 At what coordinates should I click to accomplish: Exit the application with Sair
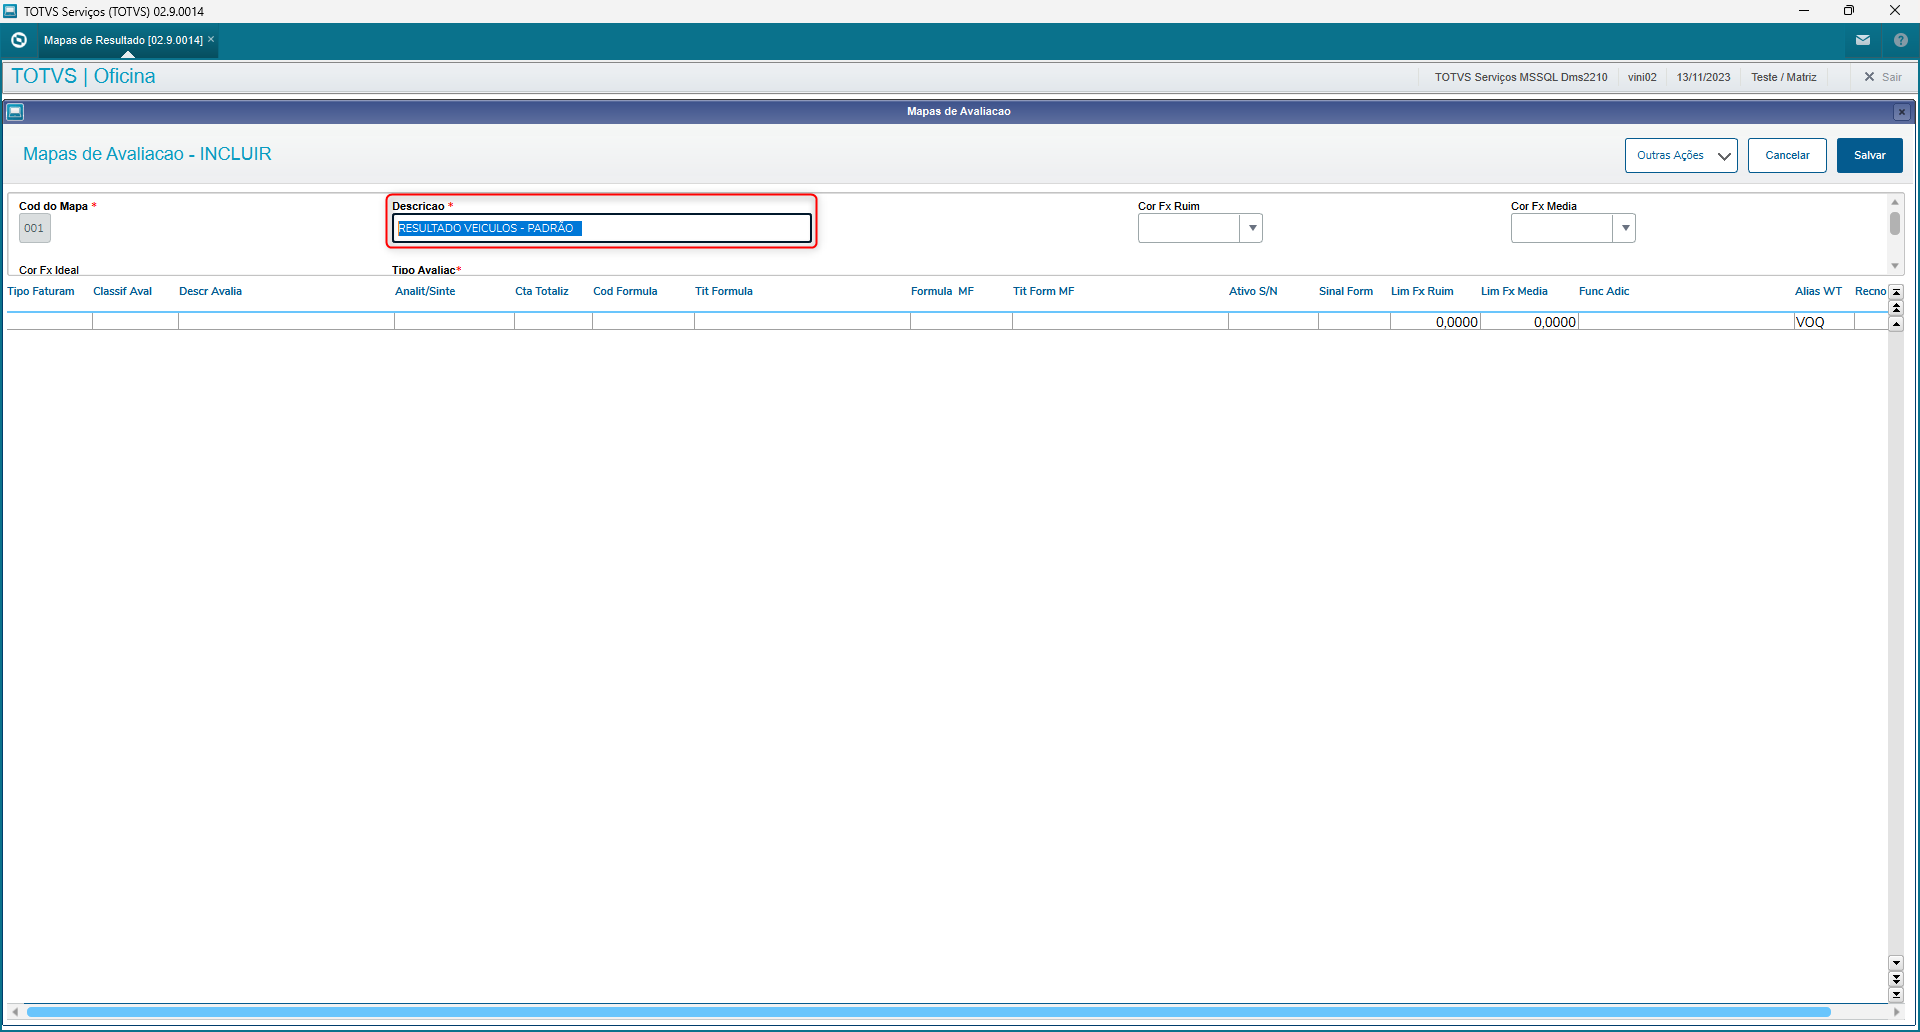coord(1883,77)
